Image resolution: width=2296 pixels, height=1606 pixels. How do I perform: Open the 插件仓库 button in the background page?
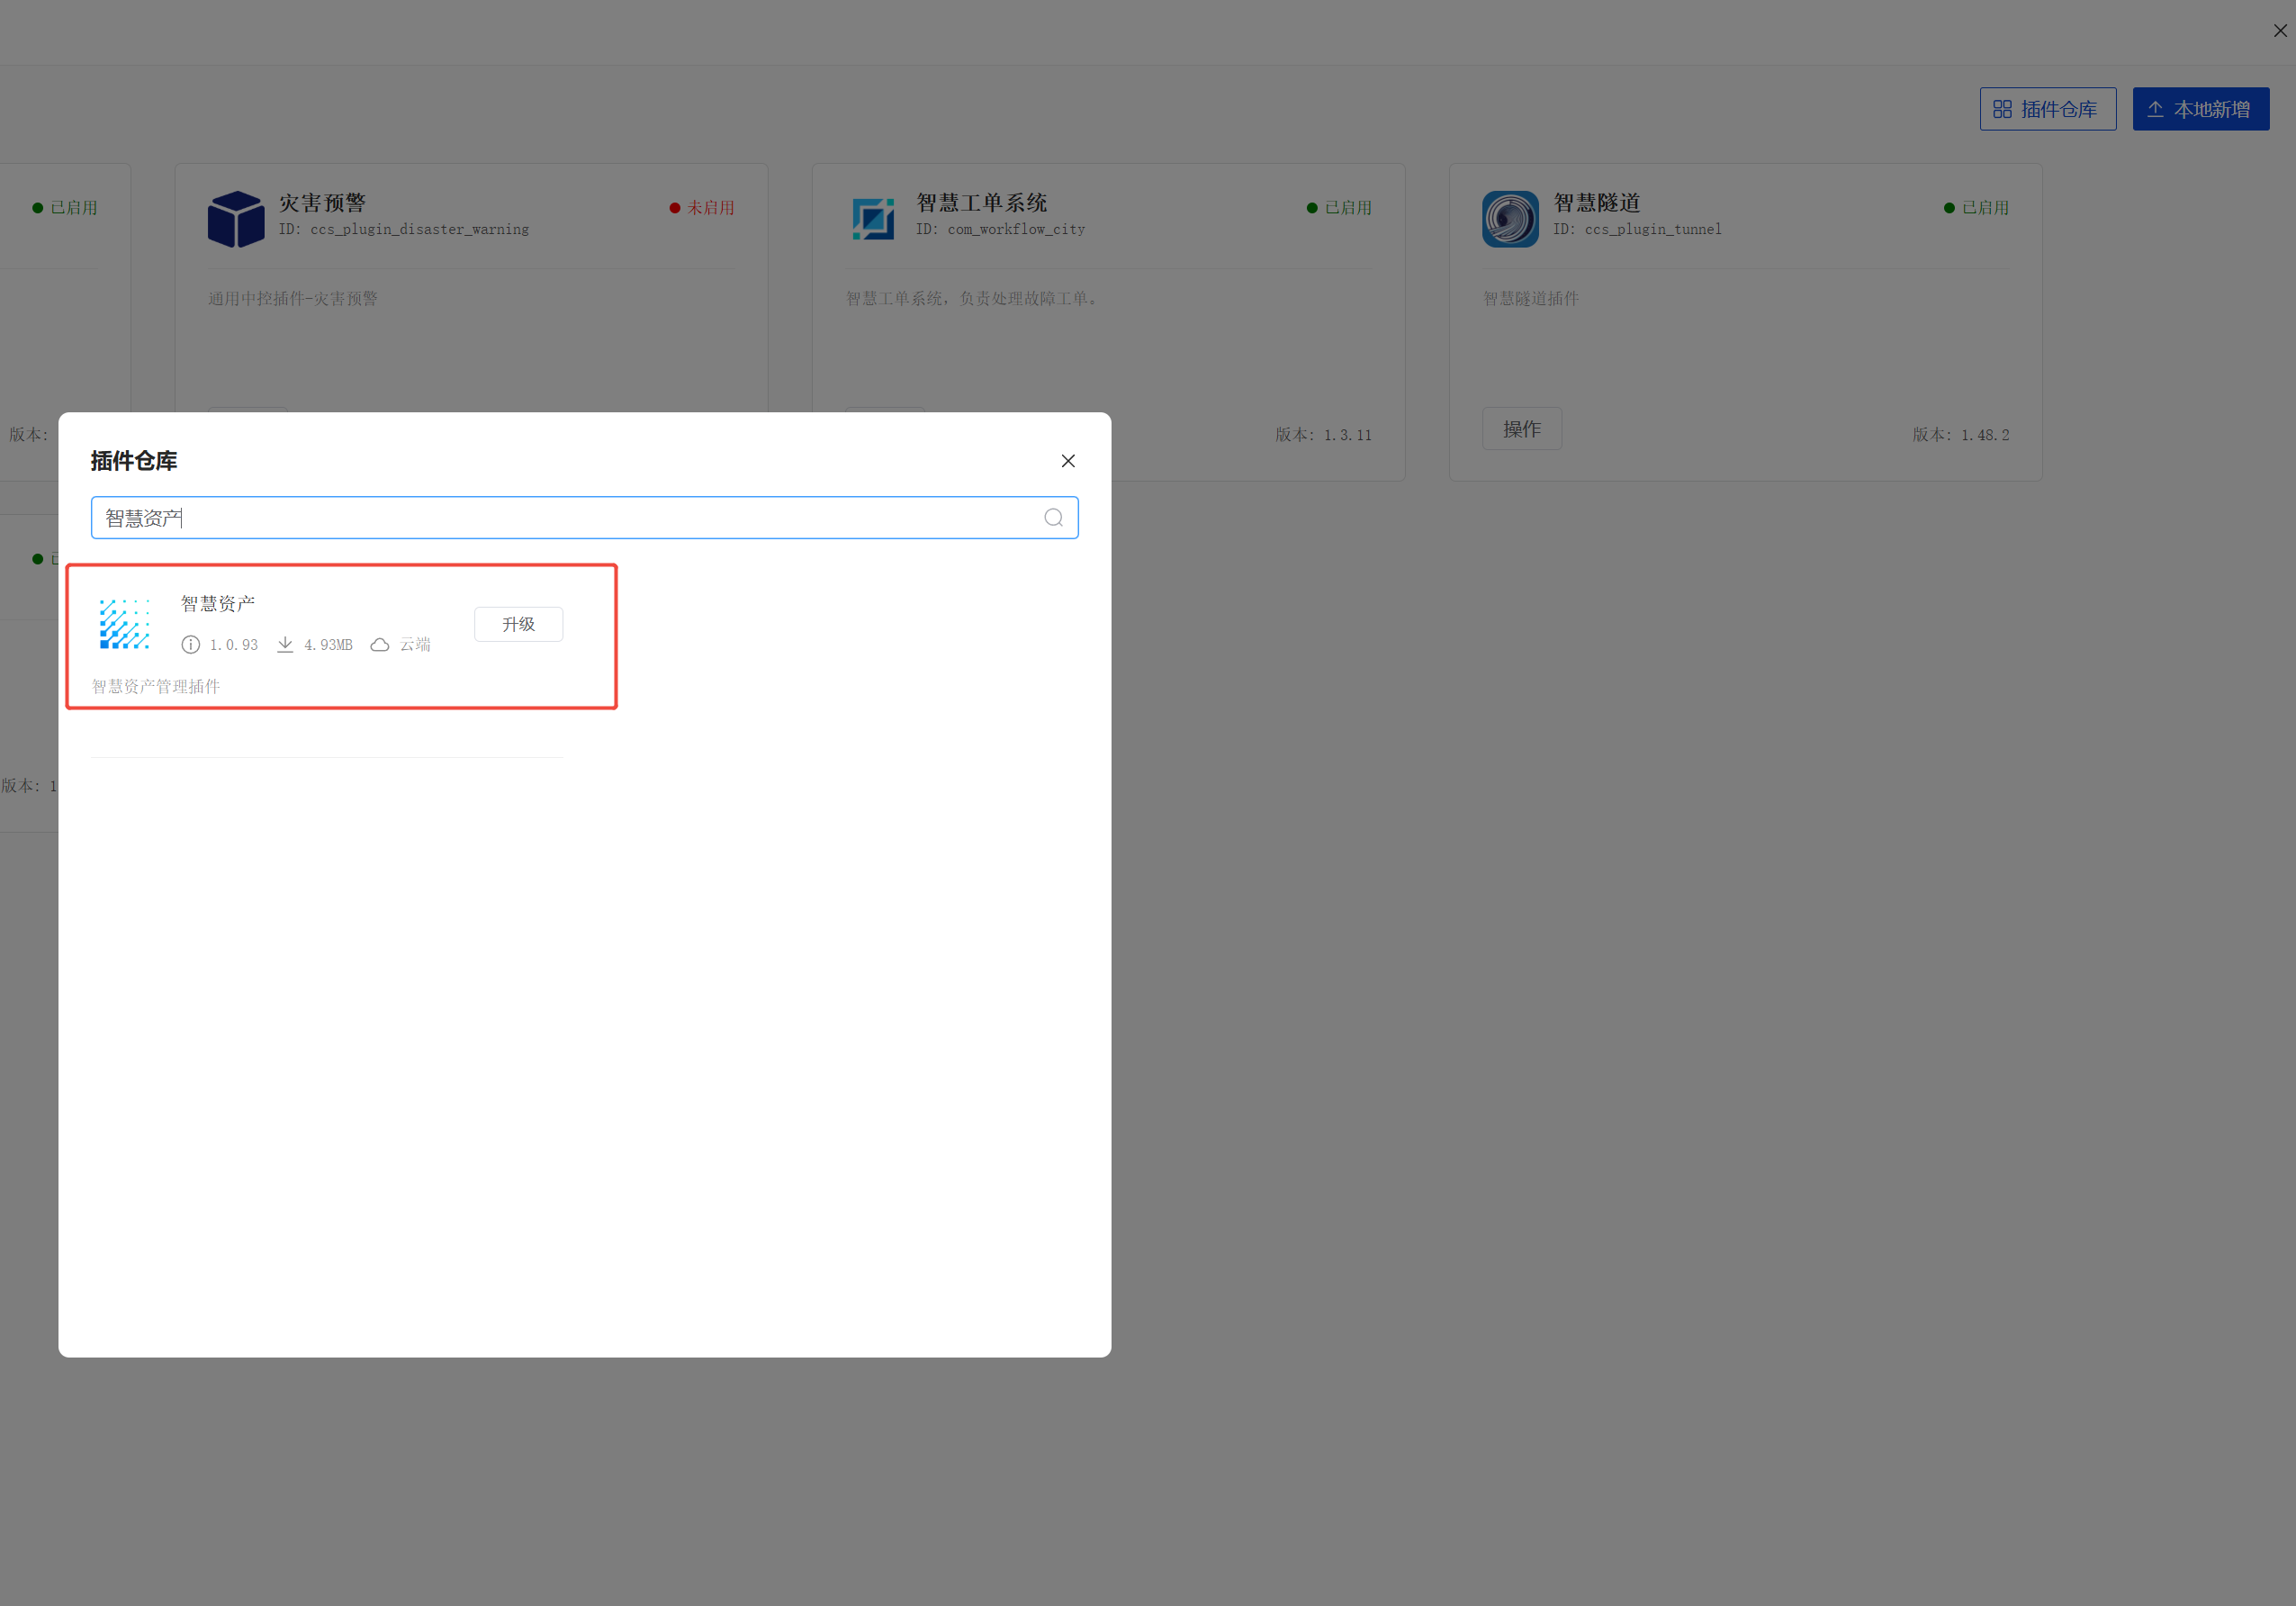pyautogui.click(x=2047, y=109)
